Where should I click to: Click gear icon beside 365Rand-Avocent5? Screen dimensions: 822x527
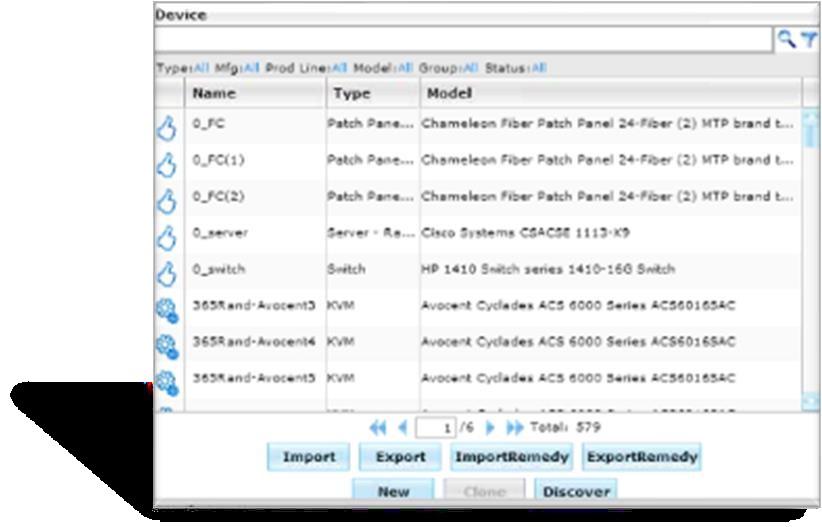click(168, 383)
